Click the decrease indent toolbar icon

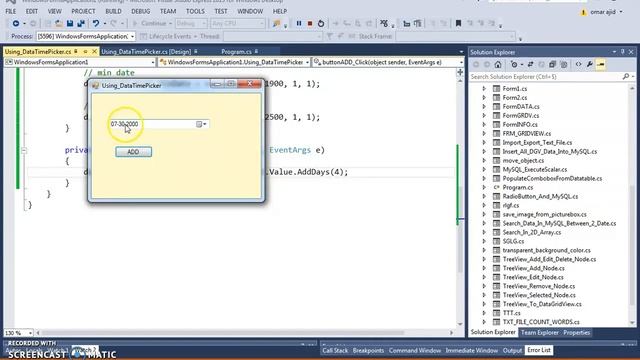pyautogui.click(x=406, y=24)
